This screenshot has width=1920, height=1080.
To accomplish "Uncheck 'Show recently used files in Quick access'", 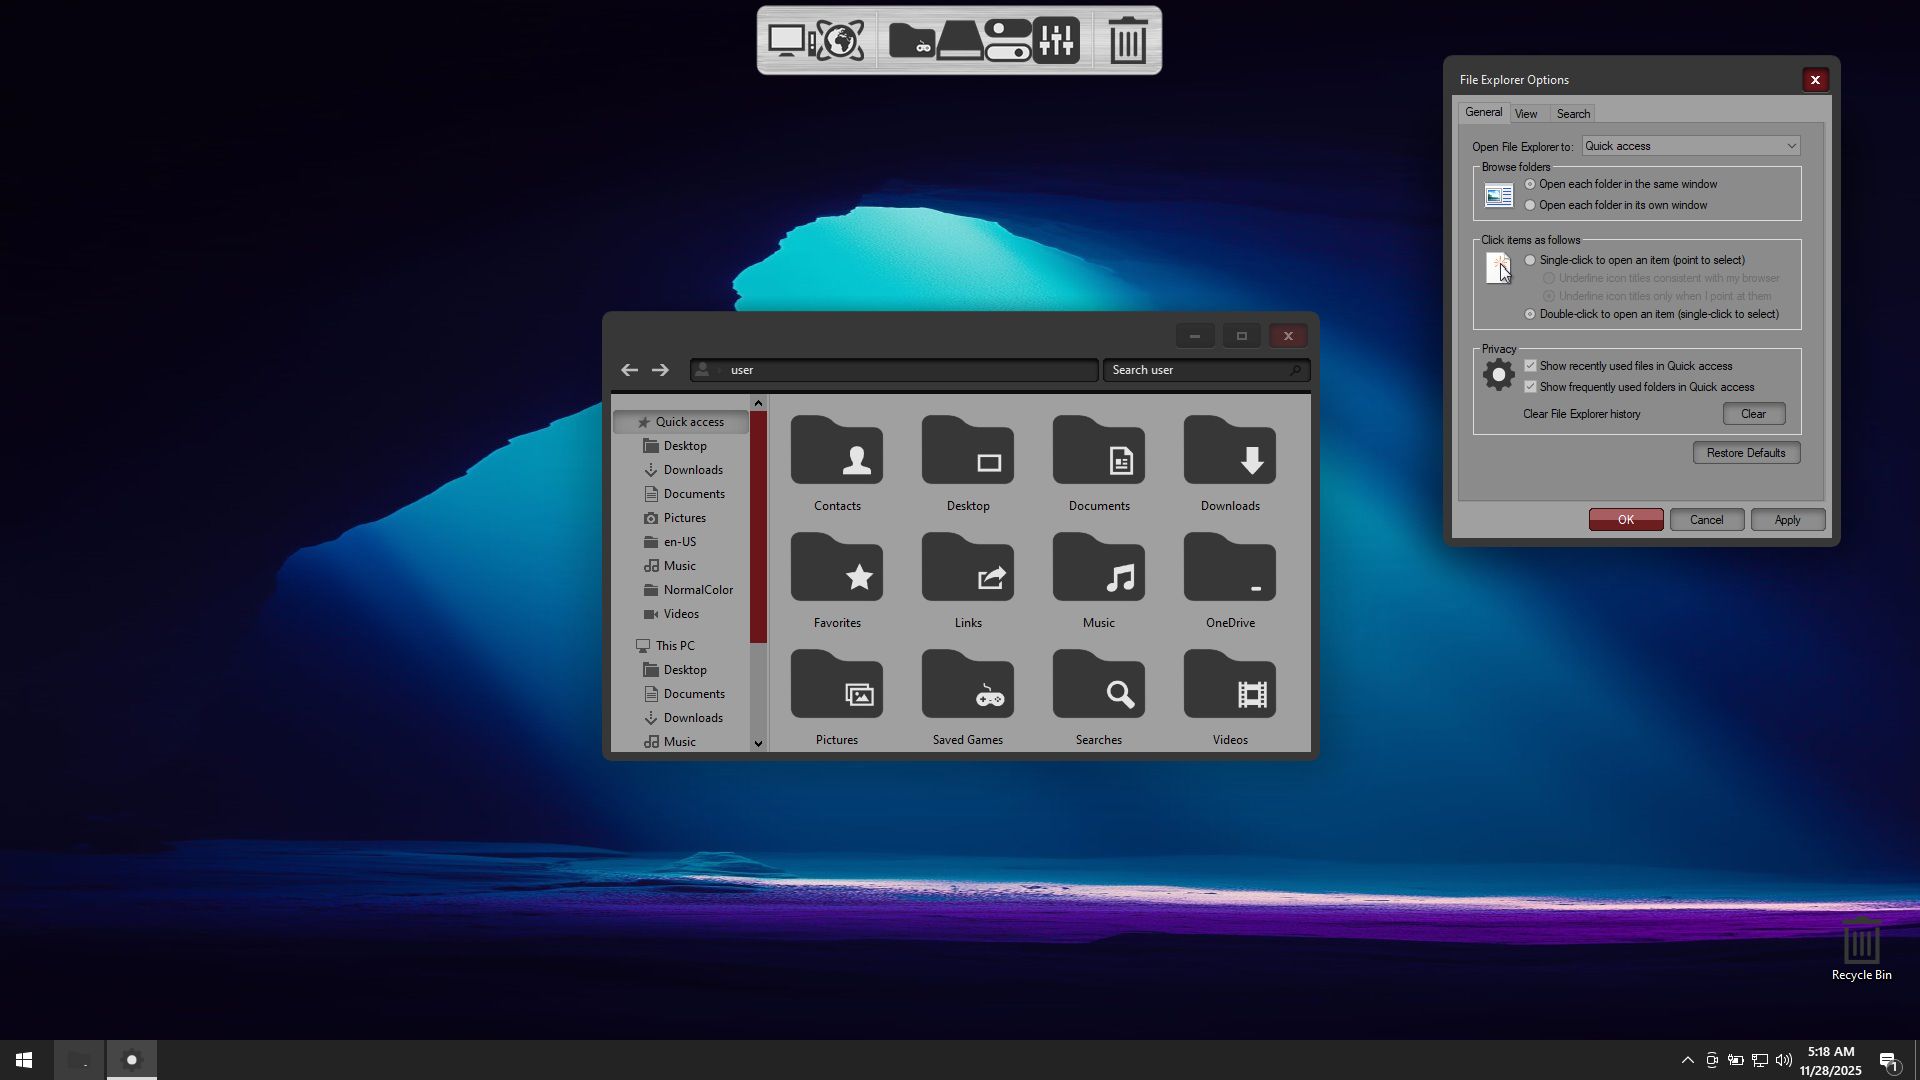I will [x=1530, y=366].
